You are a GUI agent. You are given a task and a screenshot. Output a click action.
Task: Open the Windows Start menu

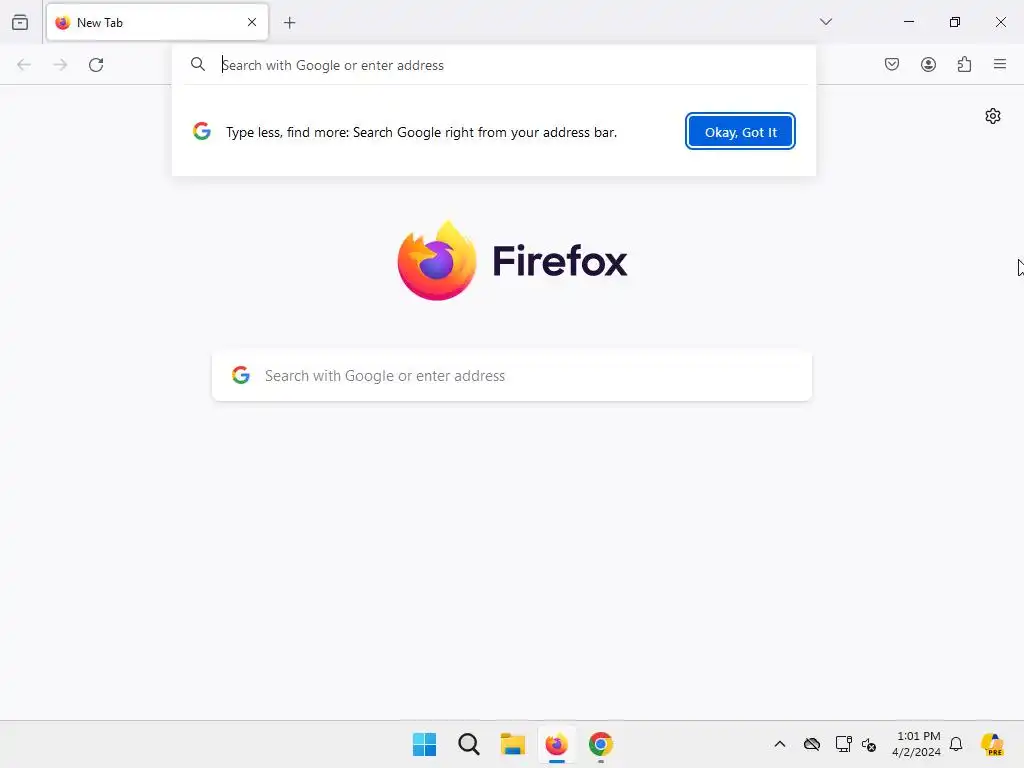tap(424, 744)
